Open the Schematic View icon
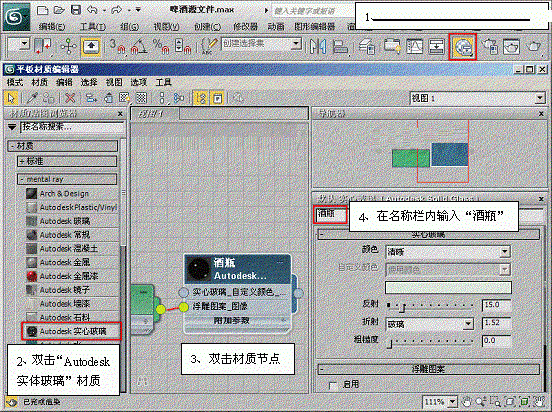Image resolution: width=552 pixels, height=412 pixels. click(436, 47)
